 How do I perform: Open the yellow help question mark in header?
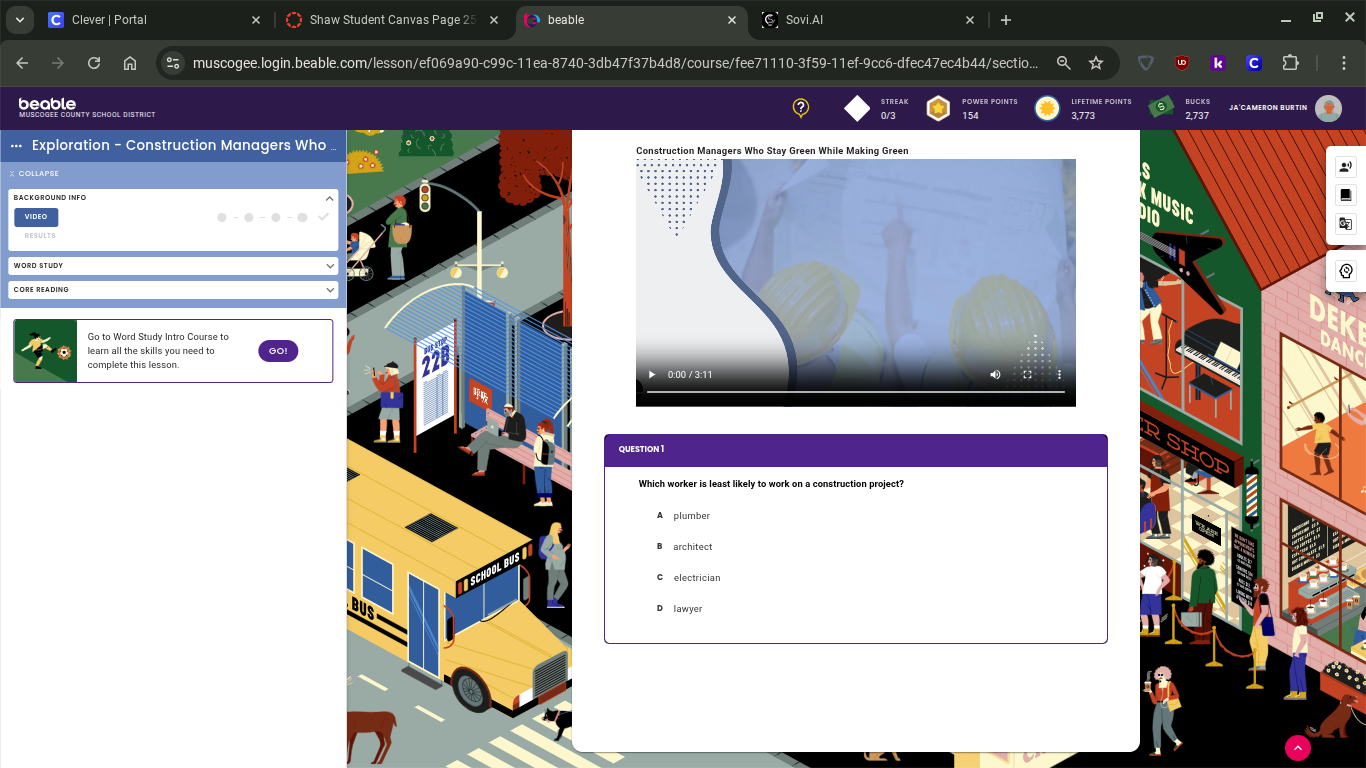click(x=800, y=108)
